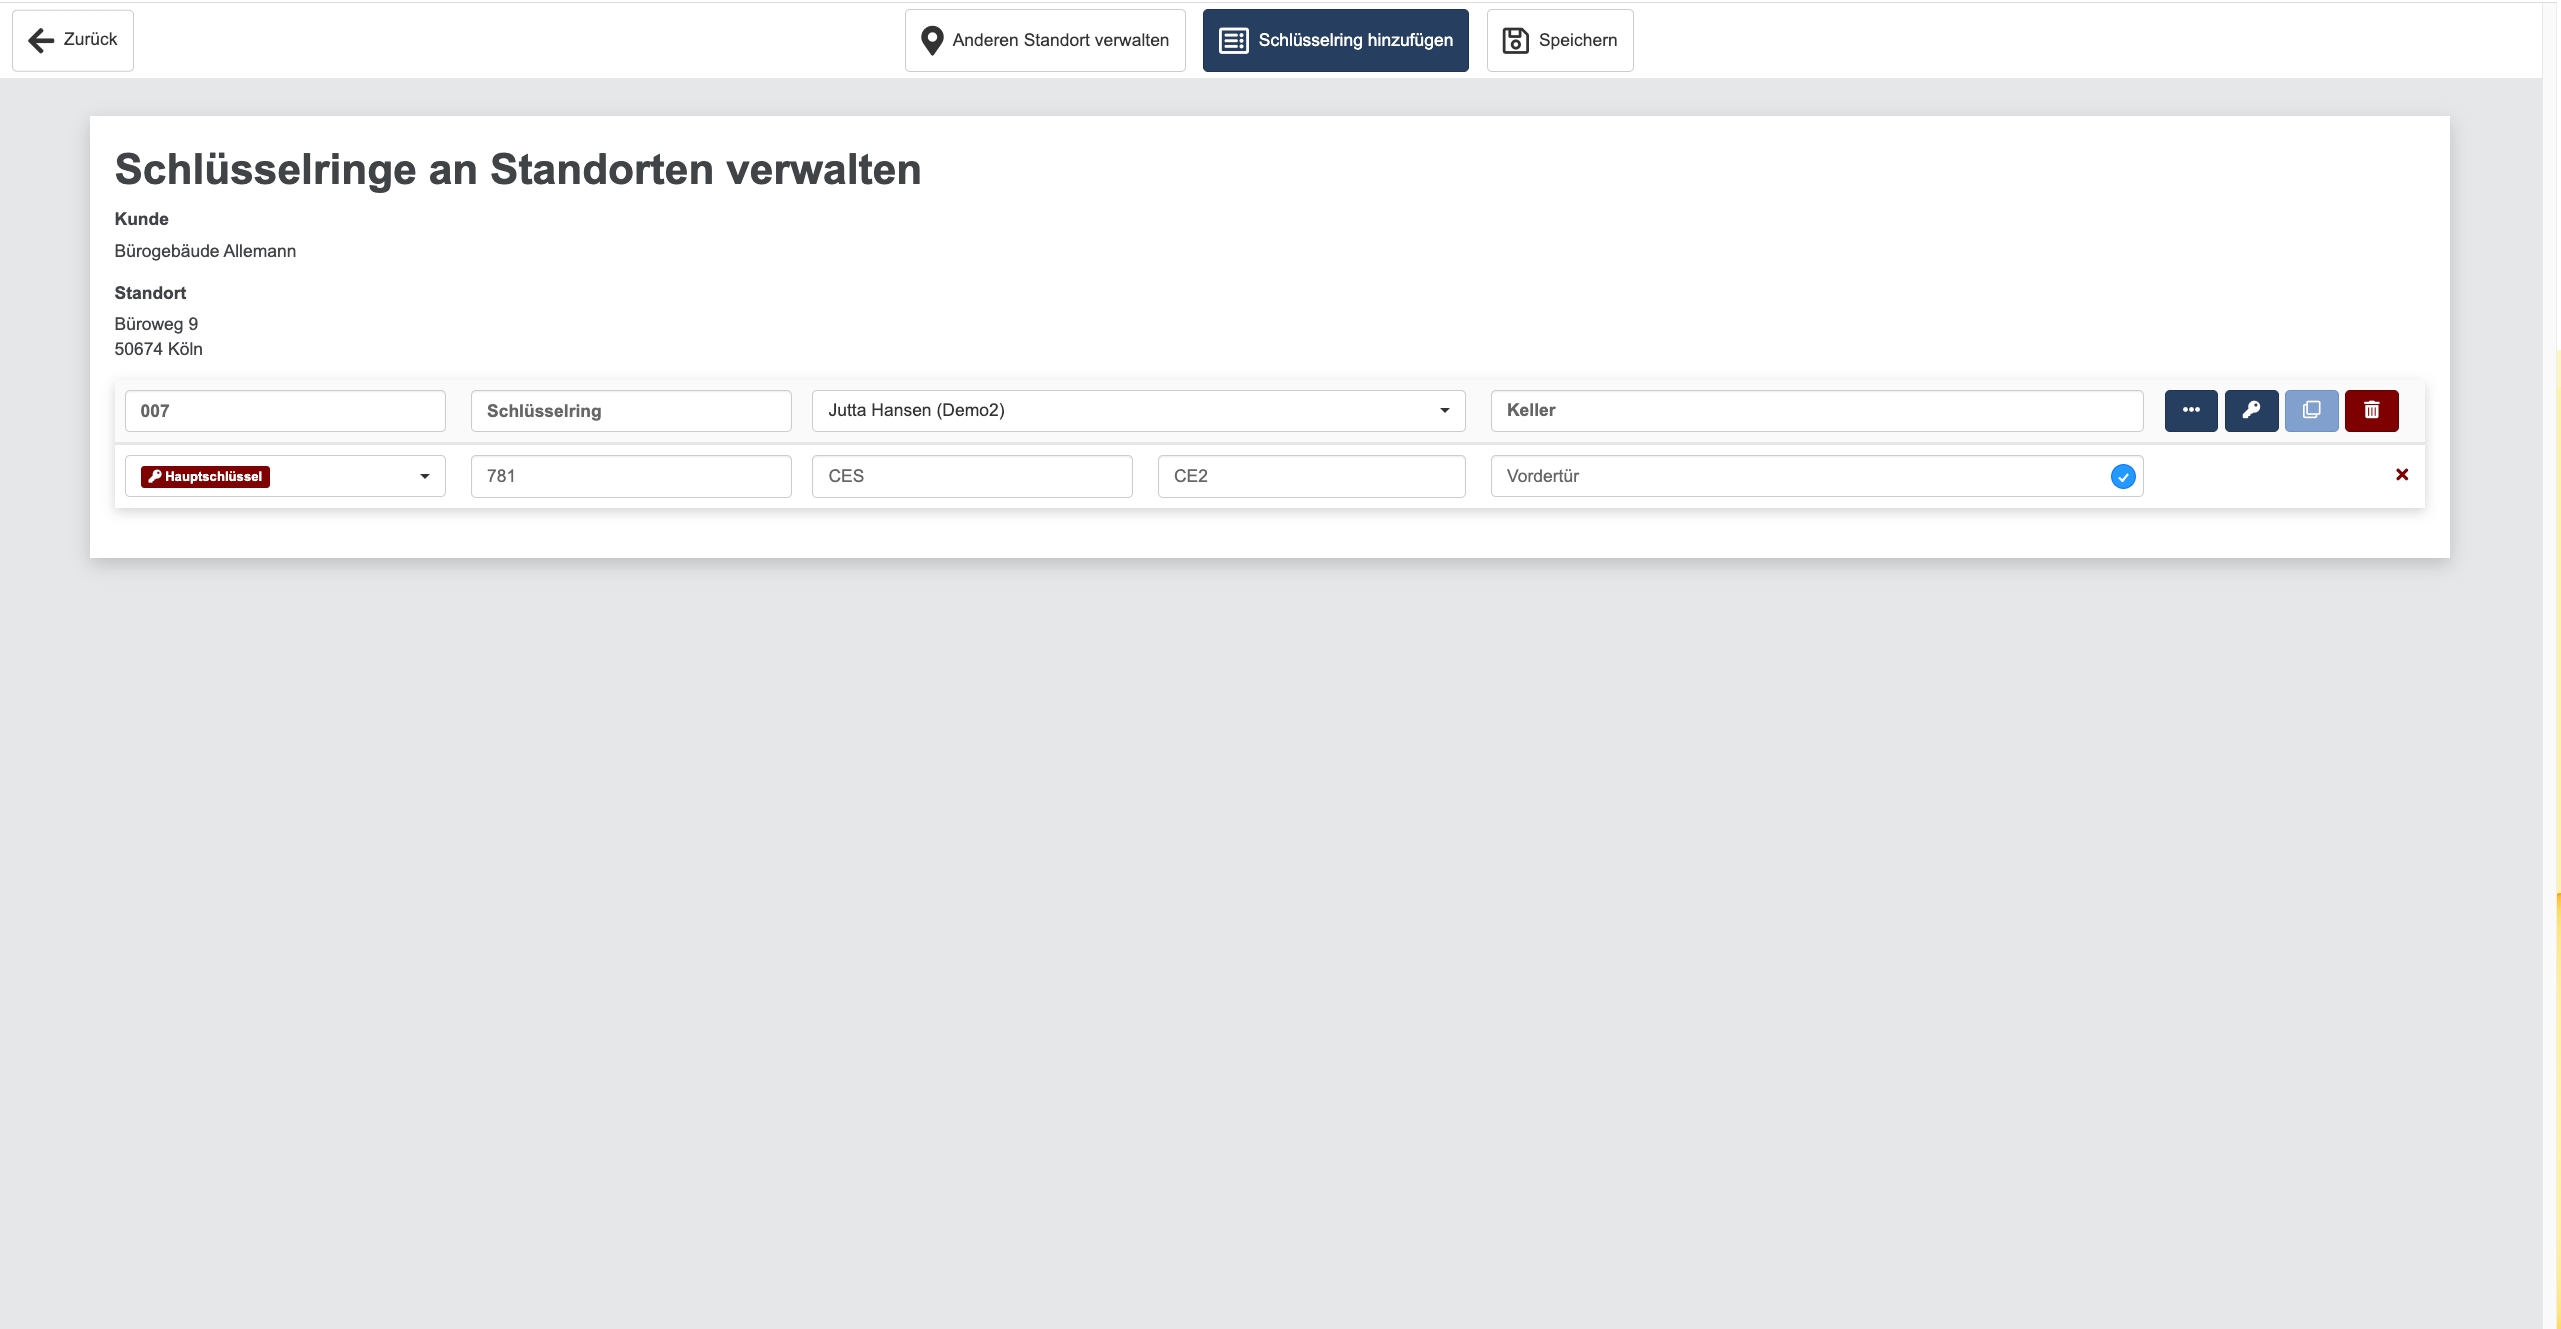
Task: Click the key number field 781
Action: click(x=630, y=476)
